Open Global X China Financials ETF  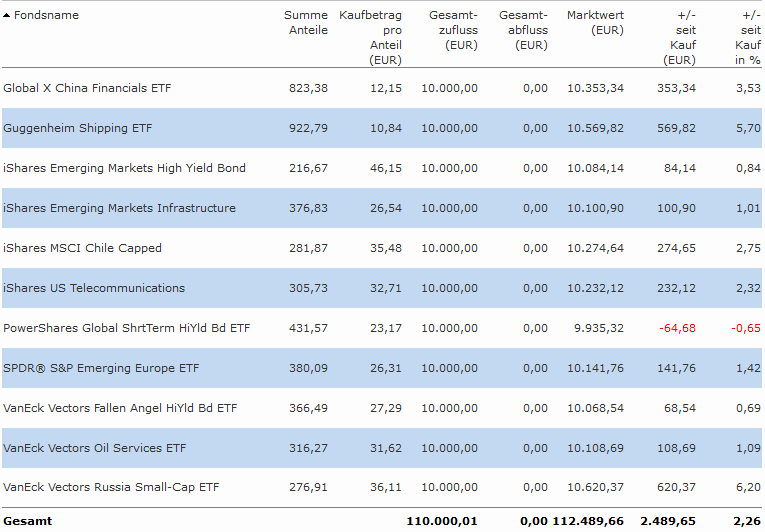pos(87,88)
